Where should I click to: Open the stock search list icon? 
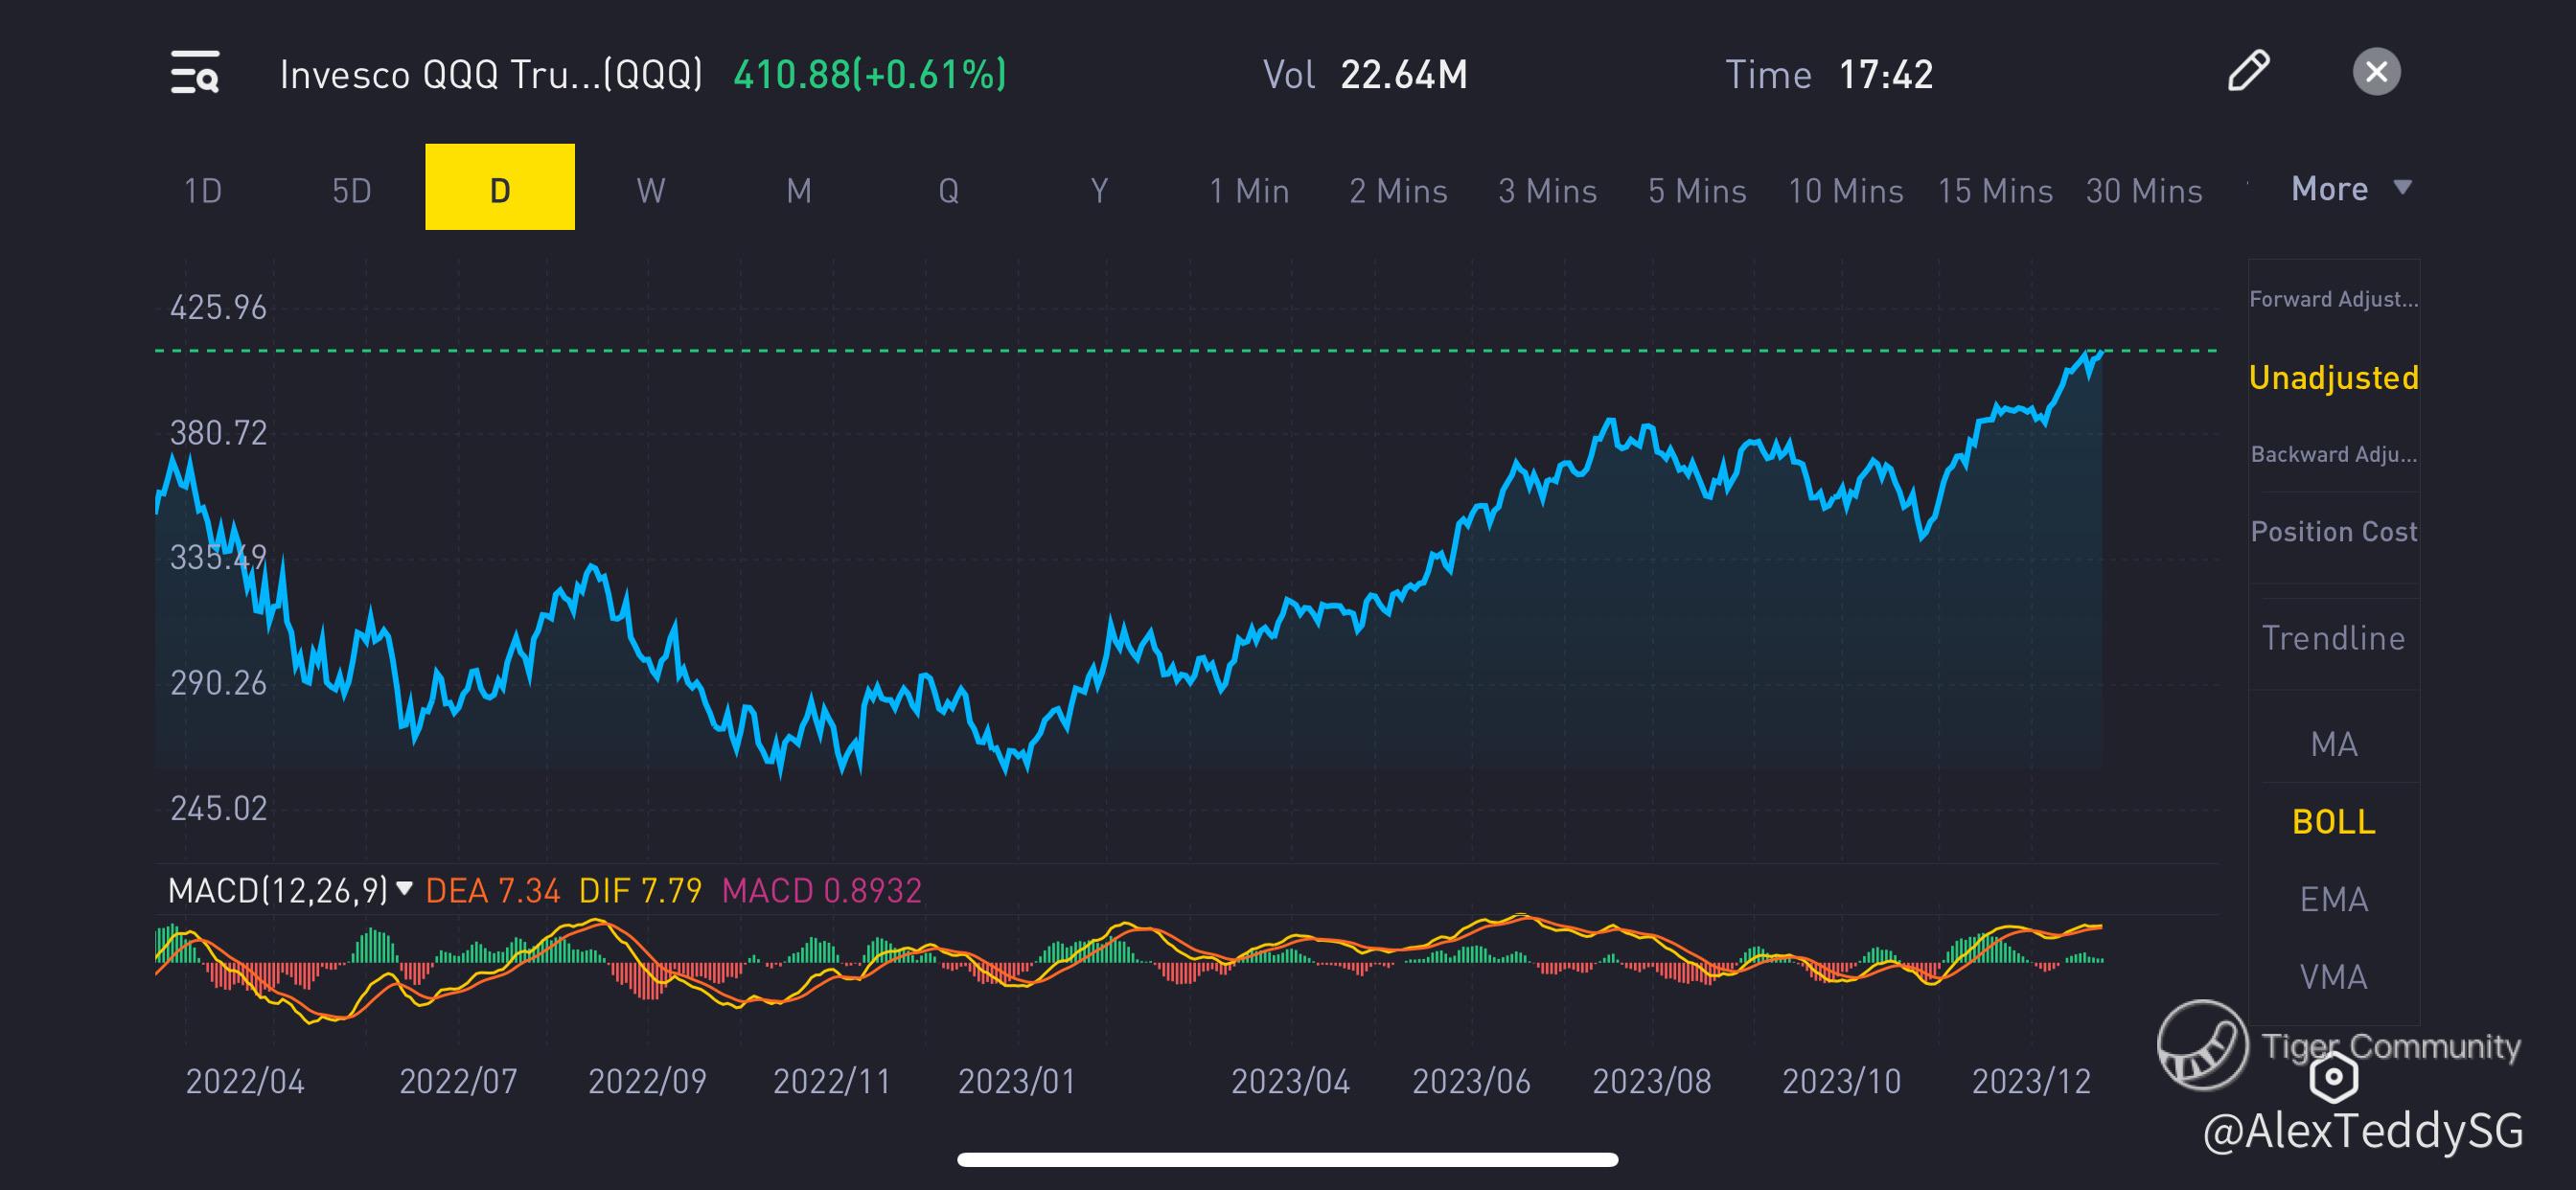(x=194, y=73)
